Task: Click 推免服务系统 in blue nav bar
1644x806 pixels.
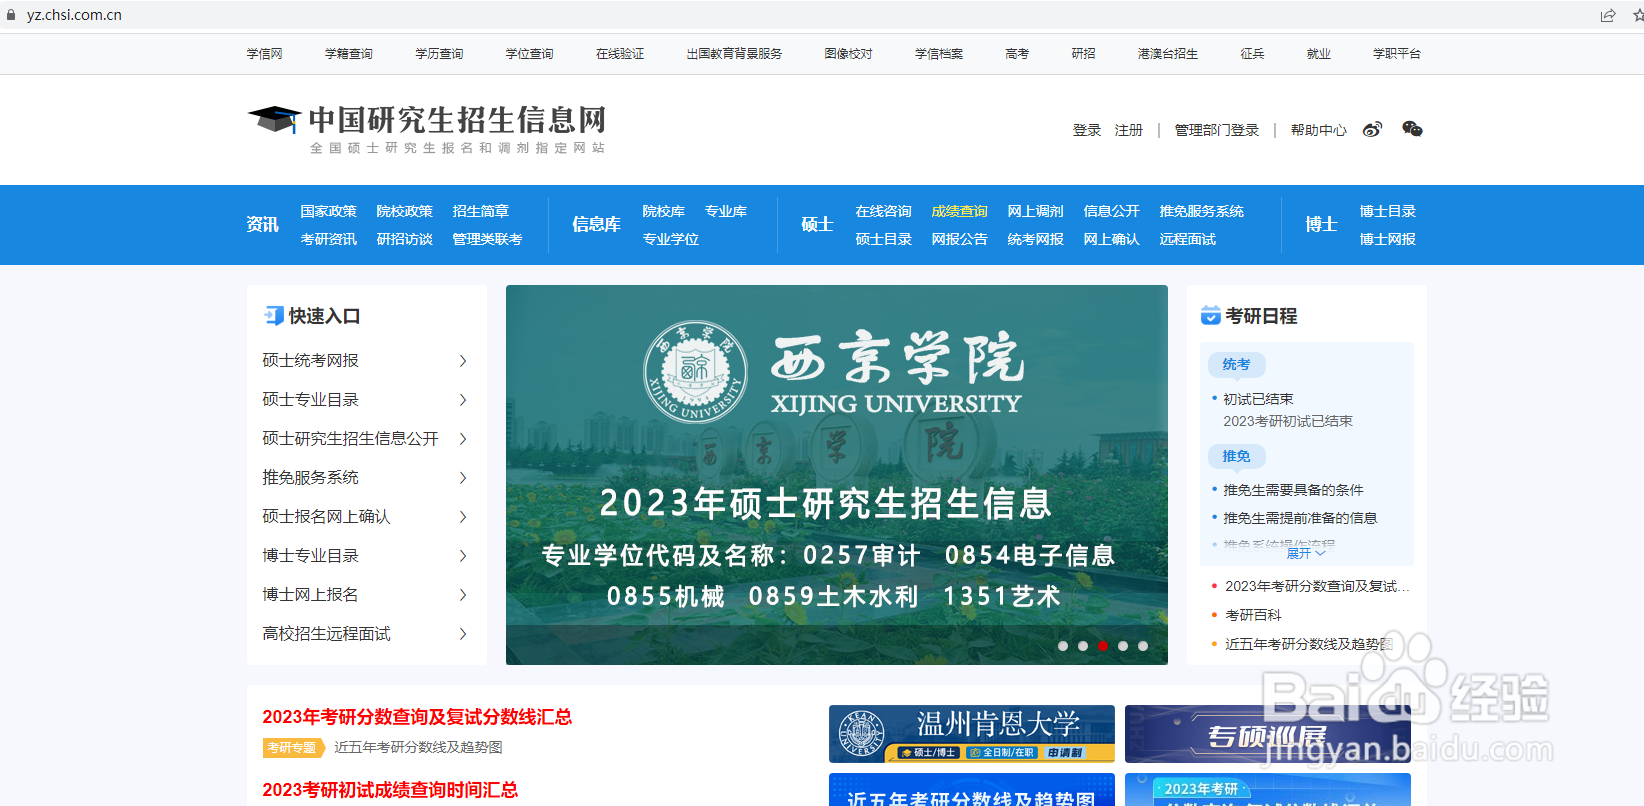Action: point(1202,211)
